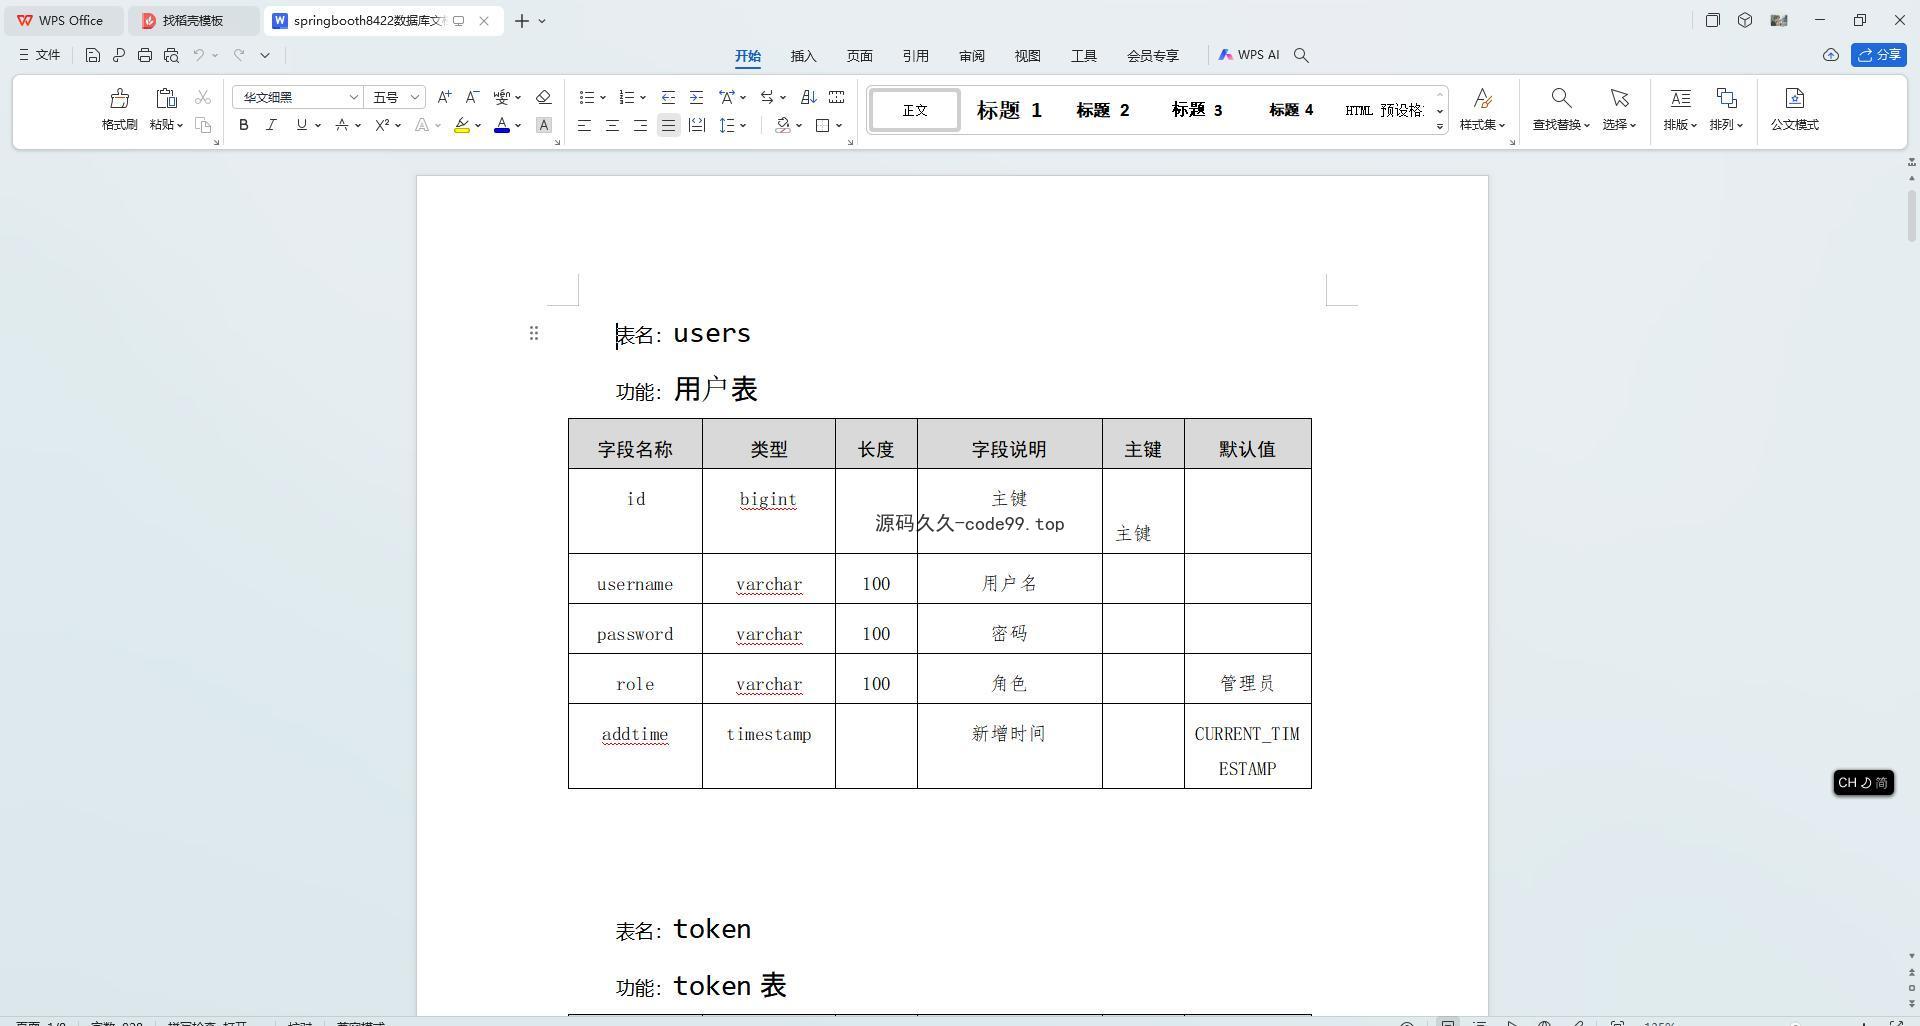Switch to the 插入 Insert tab
The image size is (1920, 1026).
804,56
